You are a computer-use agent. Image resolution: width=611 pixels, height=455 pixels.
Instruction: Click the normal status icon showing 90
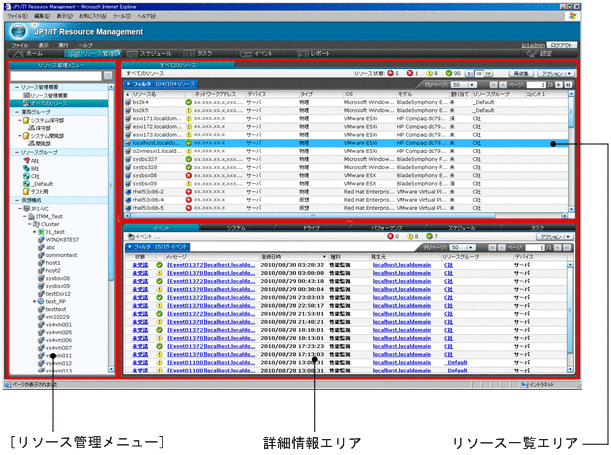click(x=449, y=73)
